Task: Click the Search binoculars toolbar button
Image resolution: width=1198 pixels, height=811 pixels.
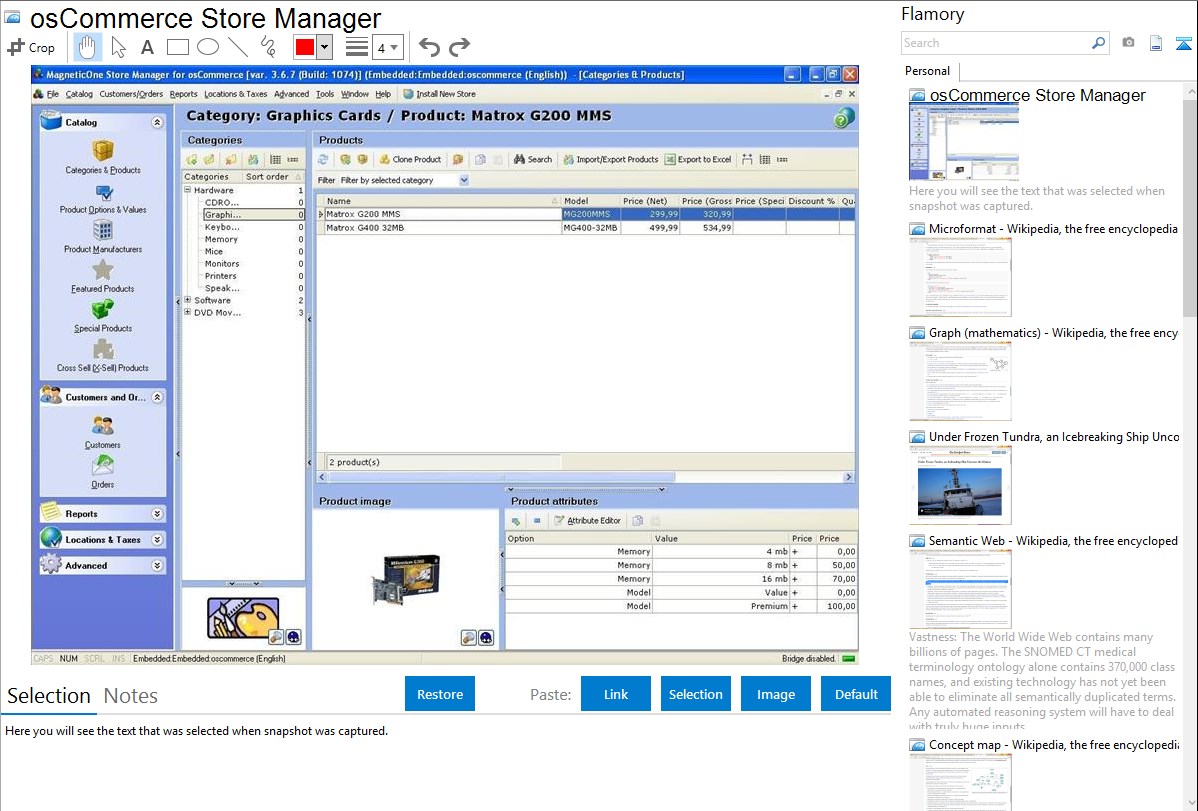Action: pos(533,160)
